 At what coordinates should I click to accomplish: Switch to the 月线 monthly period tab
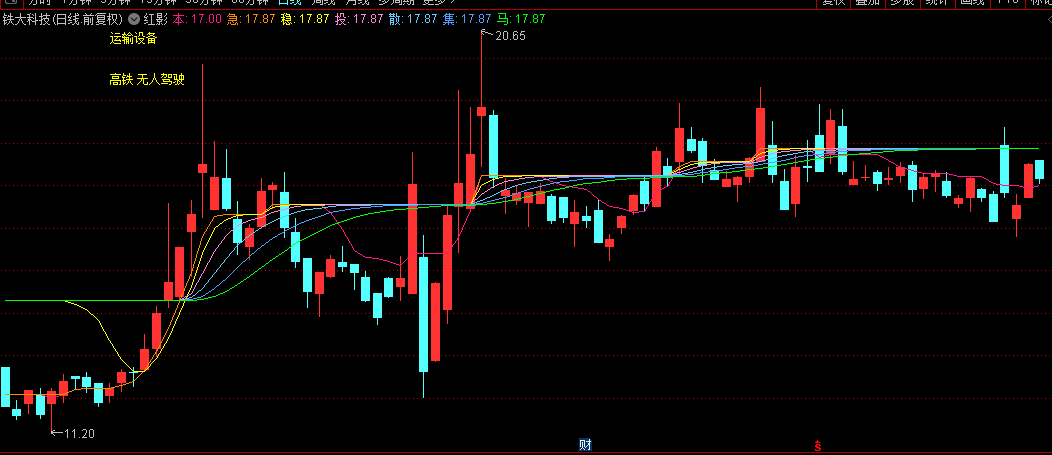(x=357, y=2)
